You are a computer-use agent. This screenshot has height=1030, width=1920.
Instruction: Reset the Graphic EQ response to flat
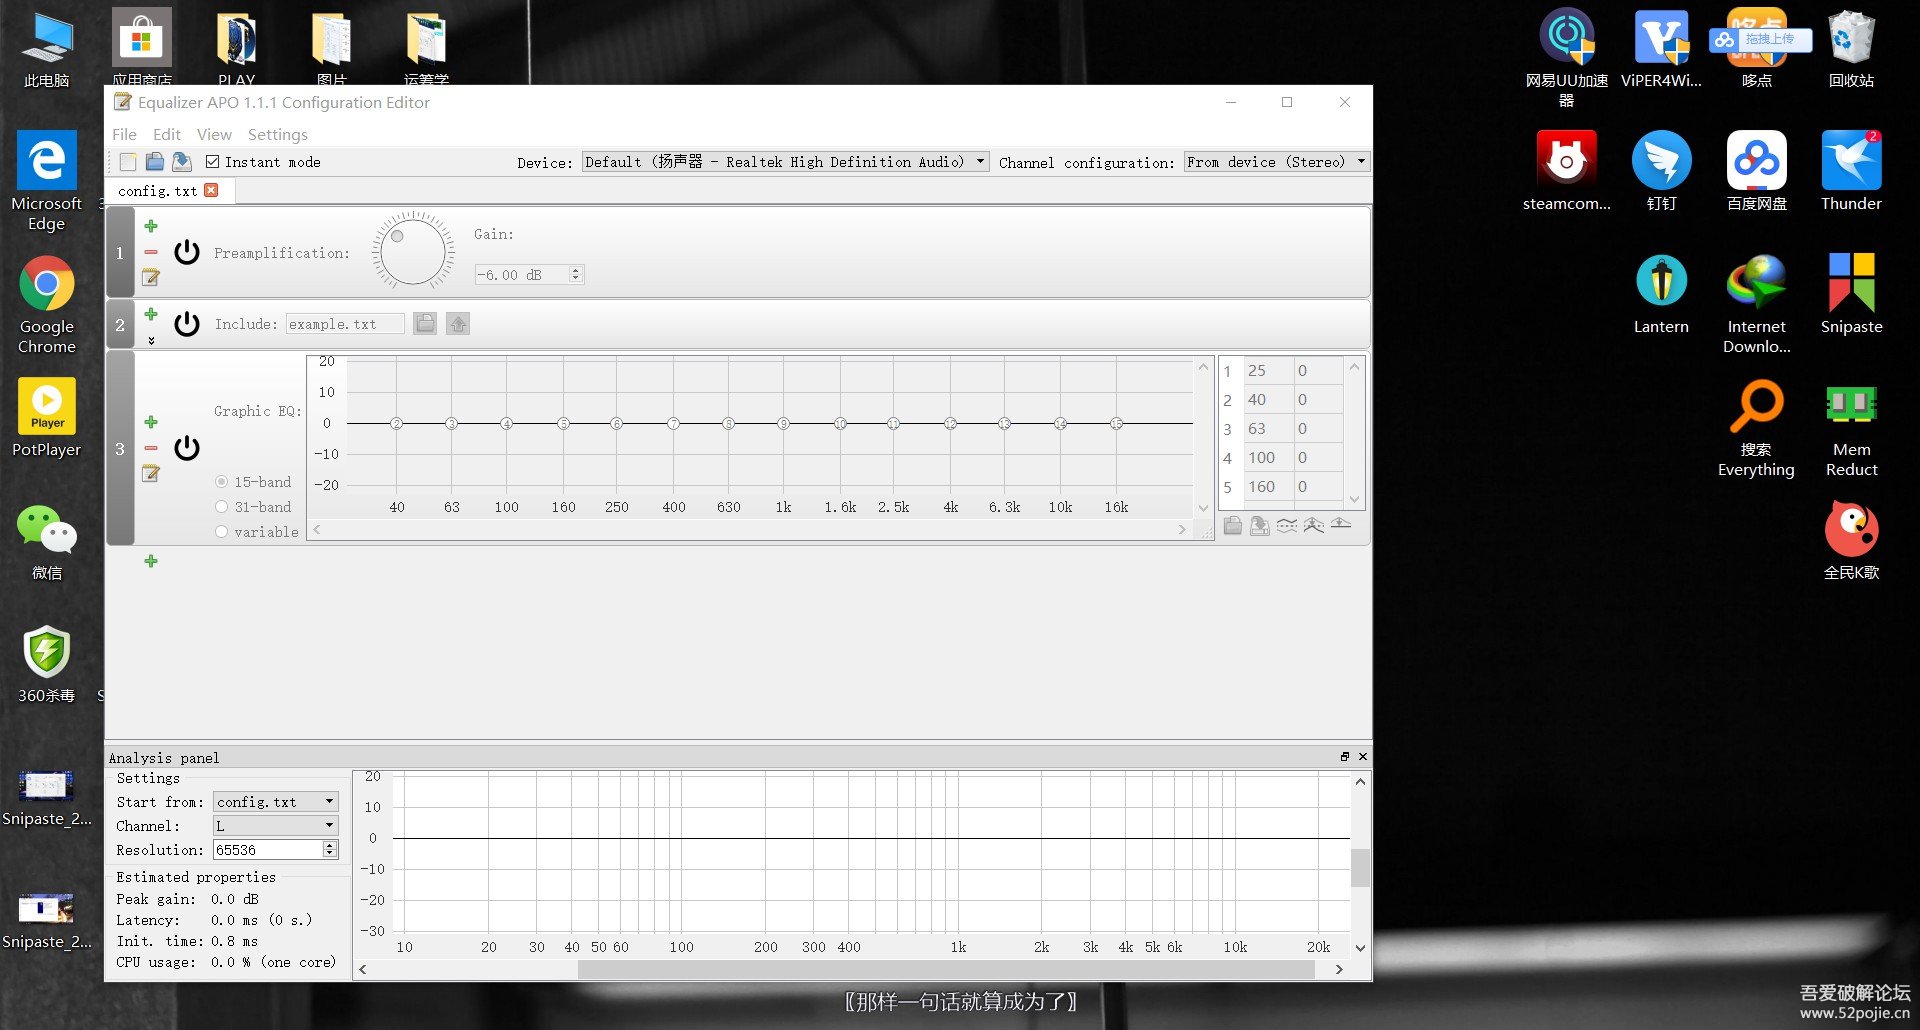pos(1341,525)
